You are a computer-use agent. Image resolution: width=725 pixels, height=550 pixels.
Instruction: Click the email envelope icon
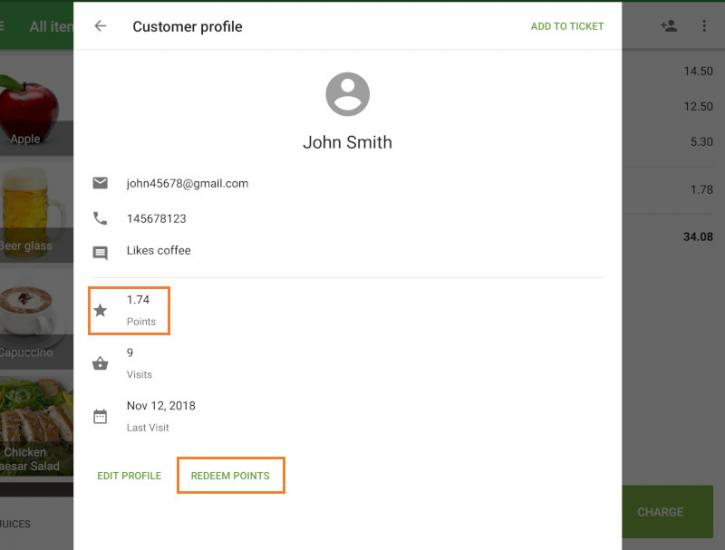pos(100,183)
